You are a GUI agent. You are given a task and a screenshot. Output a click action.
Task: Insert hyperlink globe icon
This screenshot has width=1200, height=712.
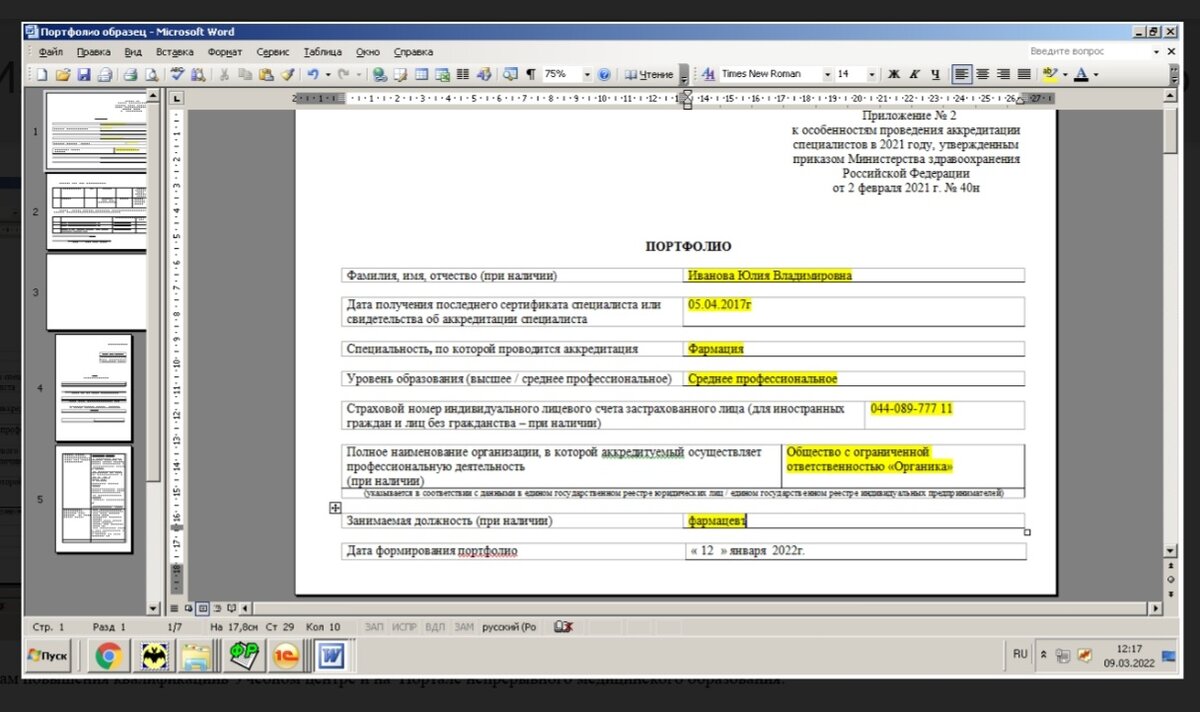[x=380, y=74]
